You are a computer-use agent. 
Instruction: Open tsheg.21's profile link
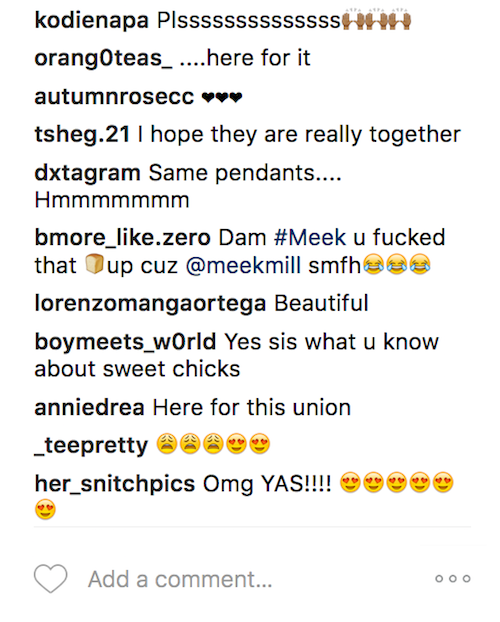pyautogui.click(x=82, y=135)
